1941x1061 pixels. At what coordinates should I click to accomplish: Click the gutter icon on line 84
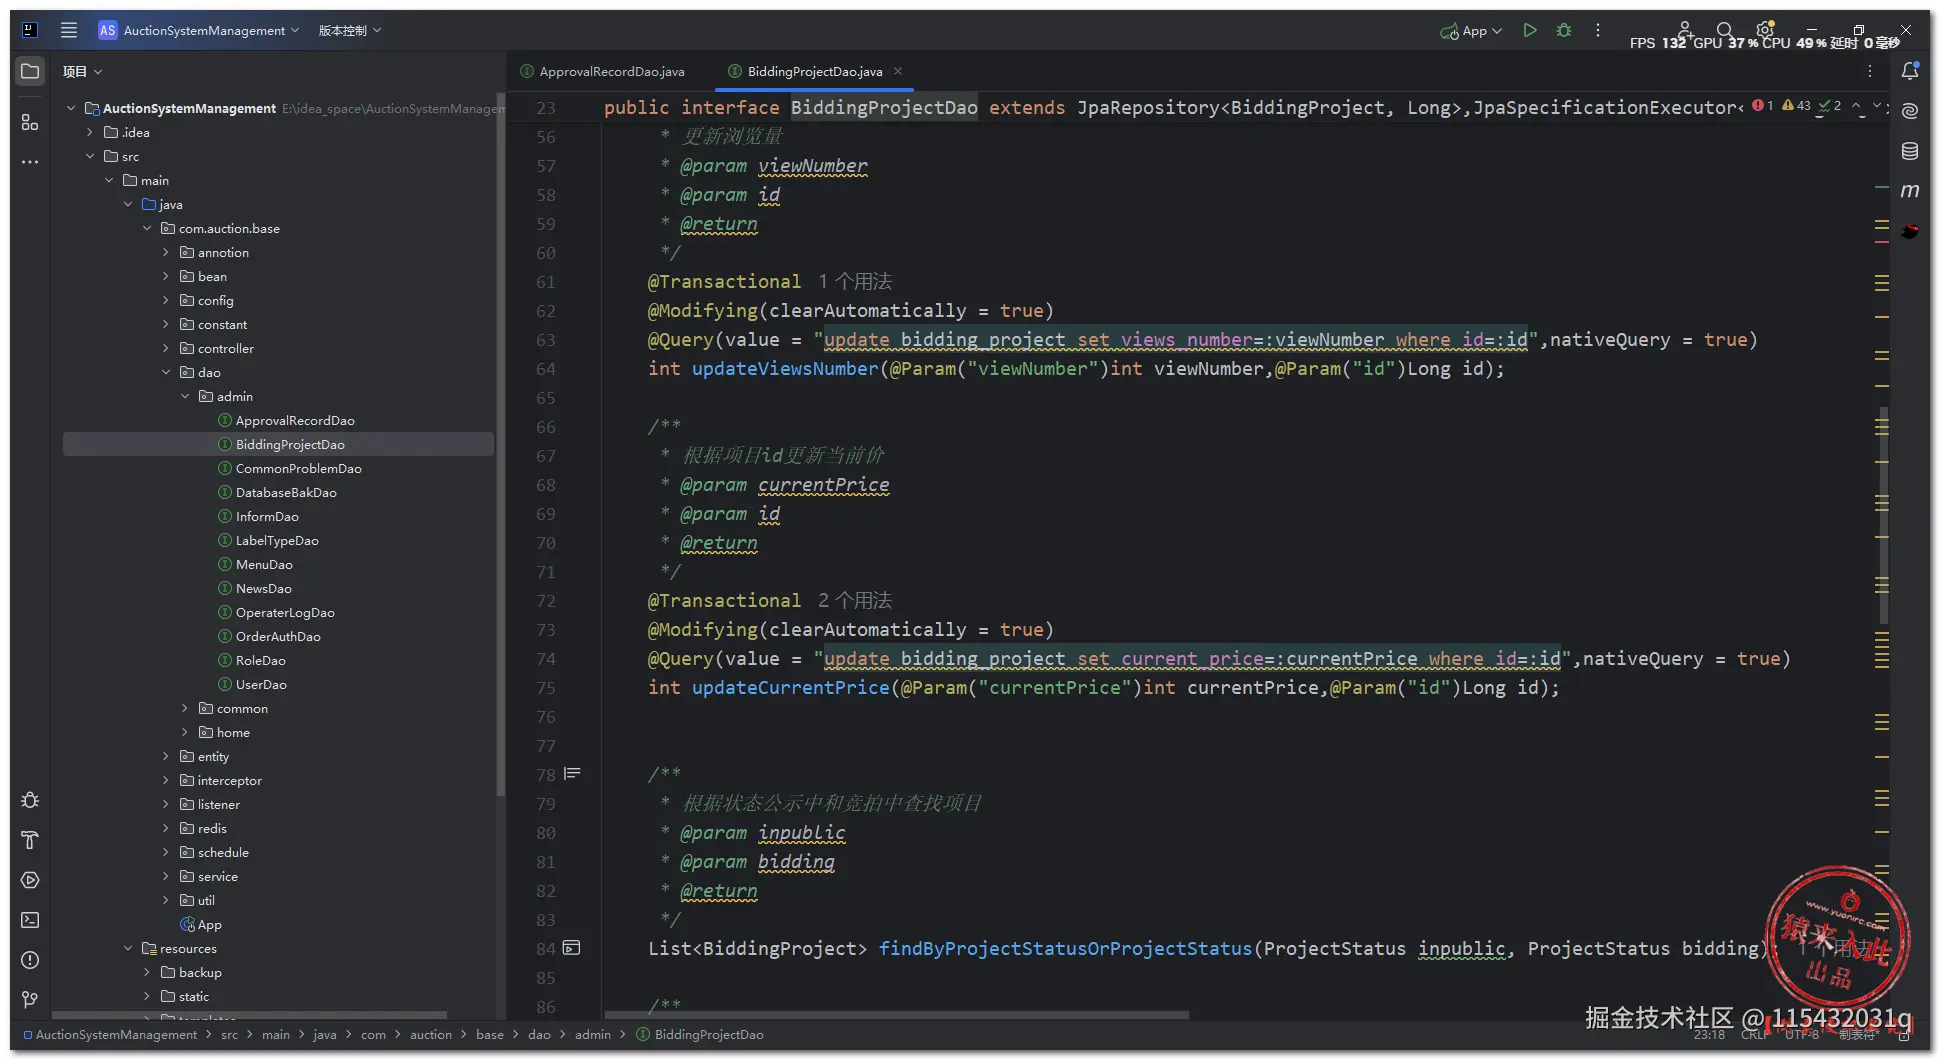572,948
